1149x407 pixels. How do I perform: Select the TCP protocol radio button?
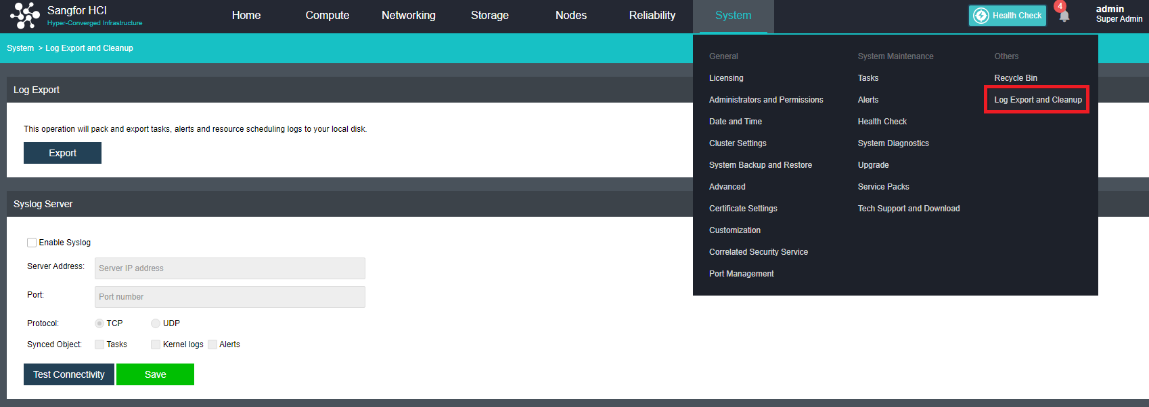tap(99, 323)
